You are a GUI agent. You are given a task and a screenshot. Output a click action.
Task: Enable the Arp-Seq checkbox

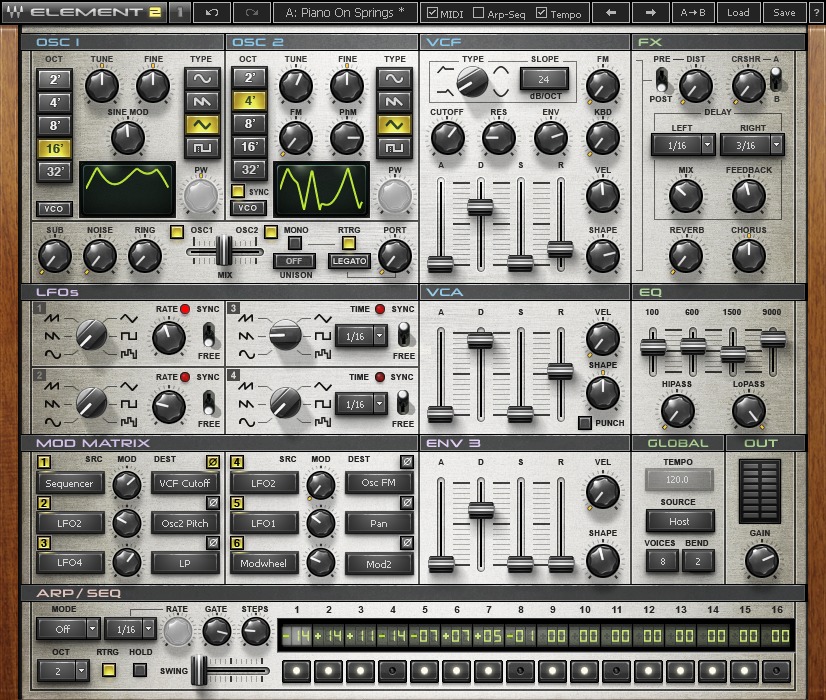tap(478, 13)
